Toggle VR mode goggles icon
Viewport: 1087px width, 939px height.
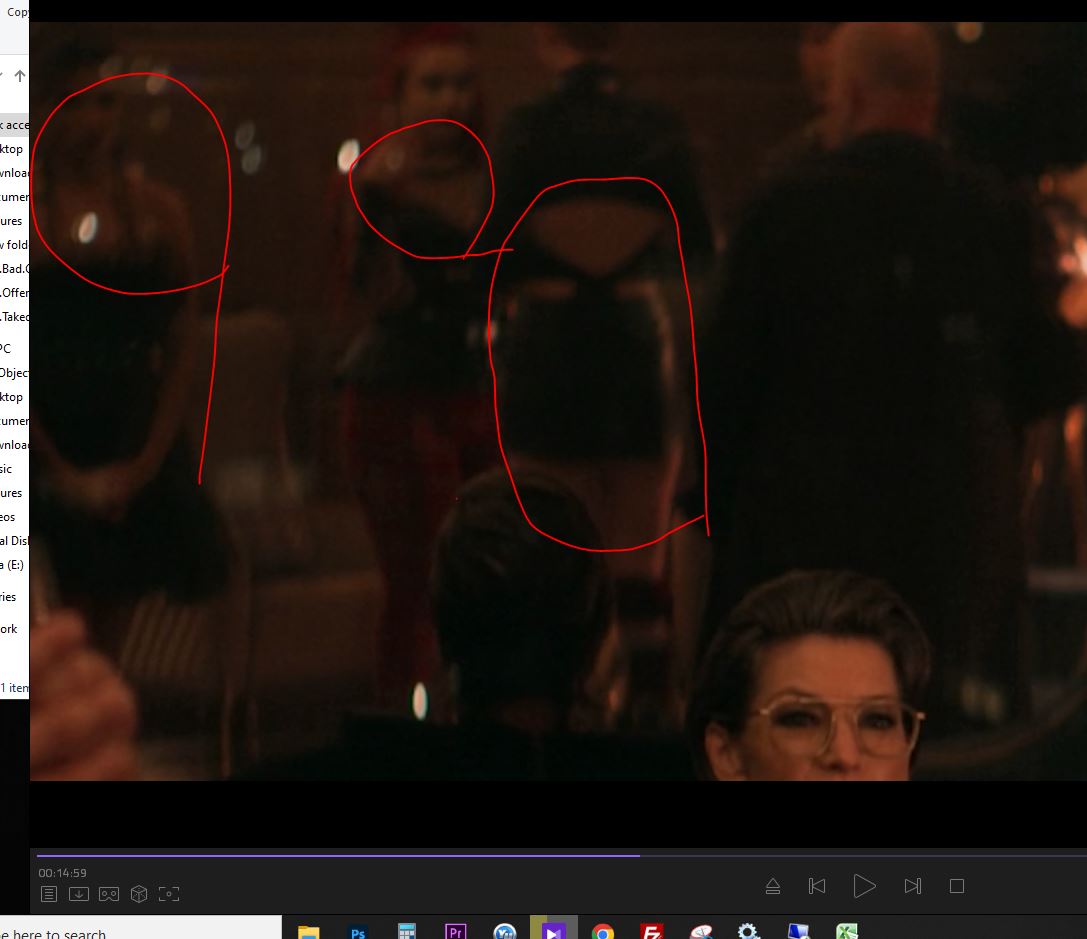[109, 894]
